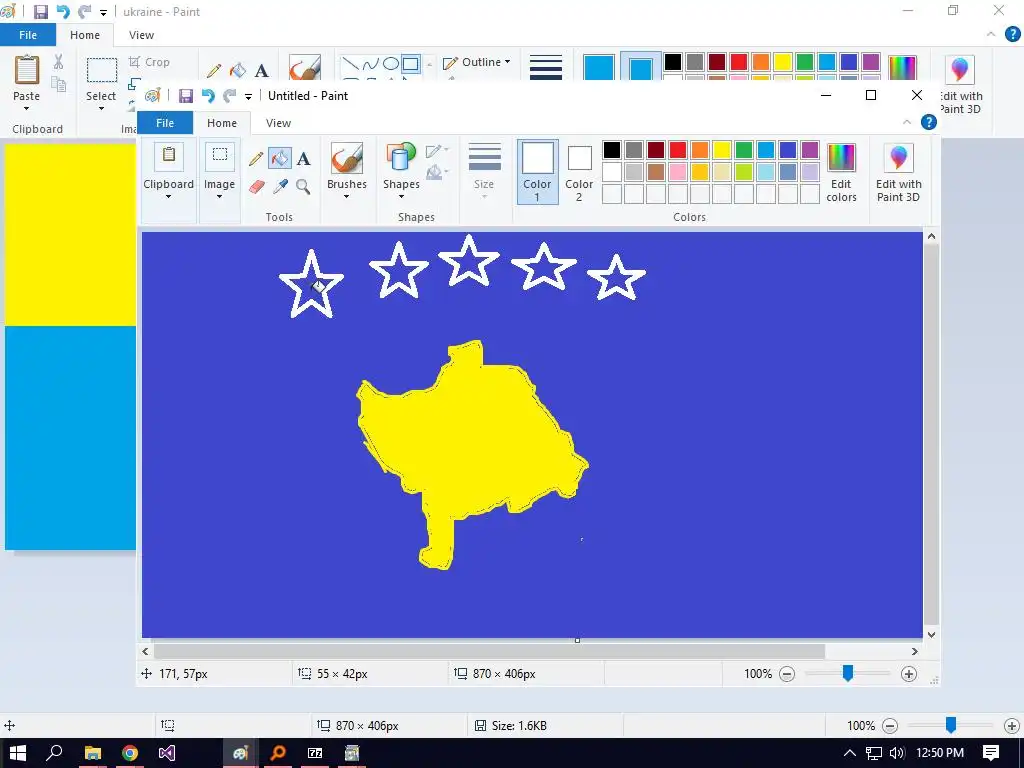Click the Undo arrow in Untitled Paint

(208, 96)
